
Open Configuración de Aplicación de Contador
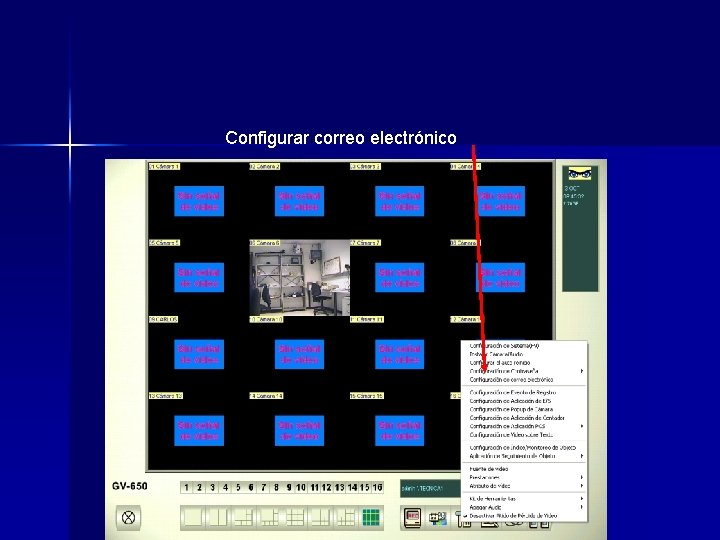coord(517,418)
